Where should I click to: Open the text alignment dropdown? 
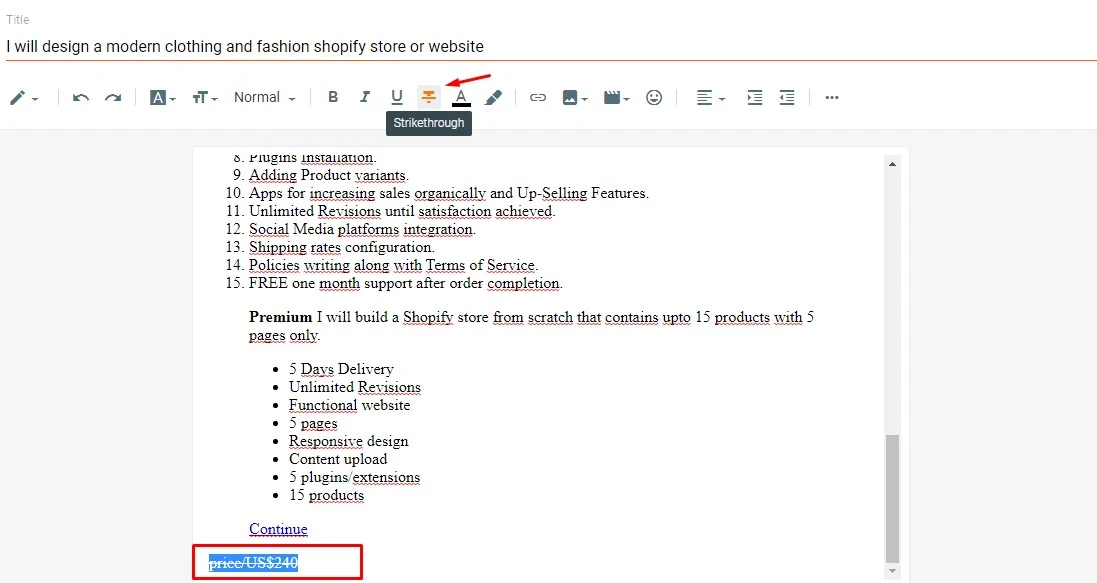(x=710, y=98)
